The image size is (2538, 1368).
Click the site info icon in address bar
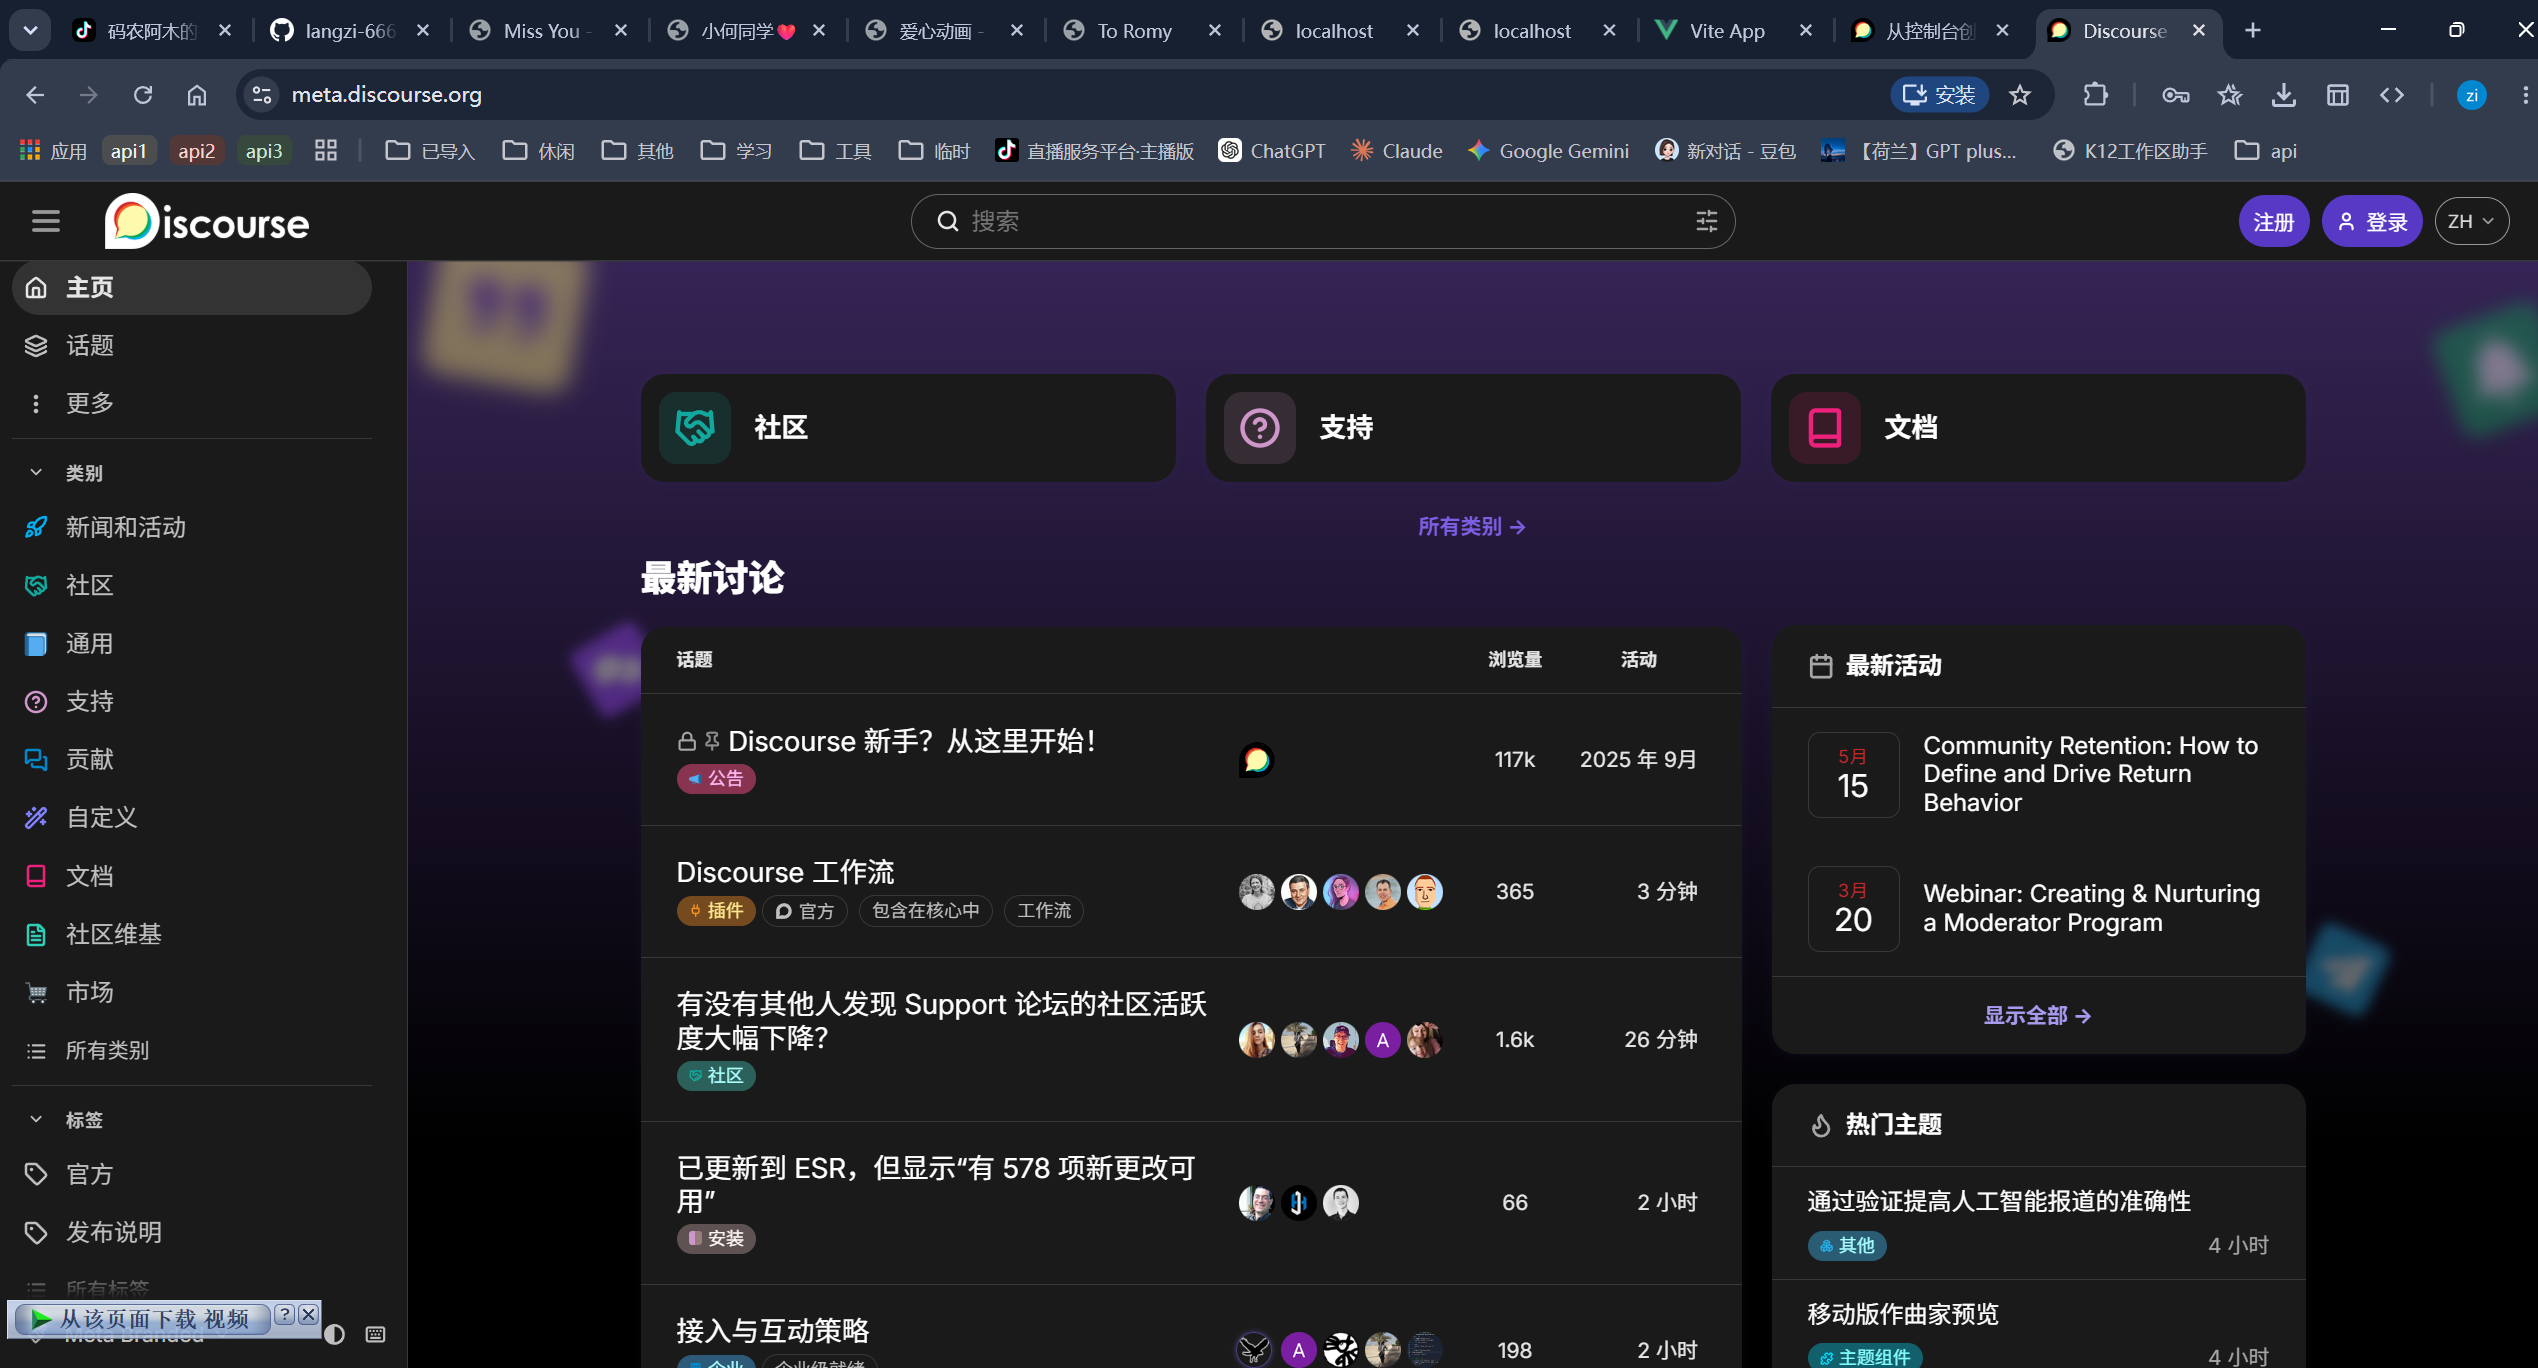pos(262,95)
